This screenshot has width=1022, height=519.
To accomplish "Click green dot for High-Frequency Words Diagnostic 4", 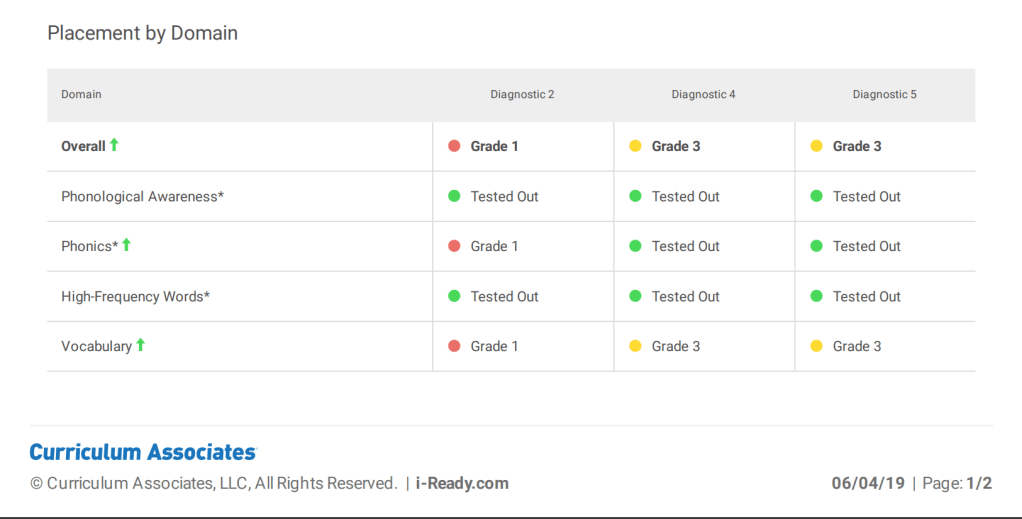I will pos(635,296).
